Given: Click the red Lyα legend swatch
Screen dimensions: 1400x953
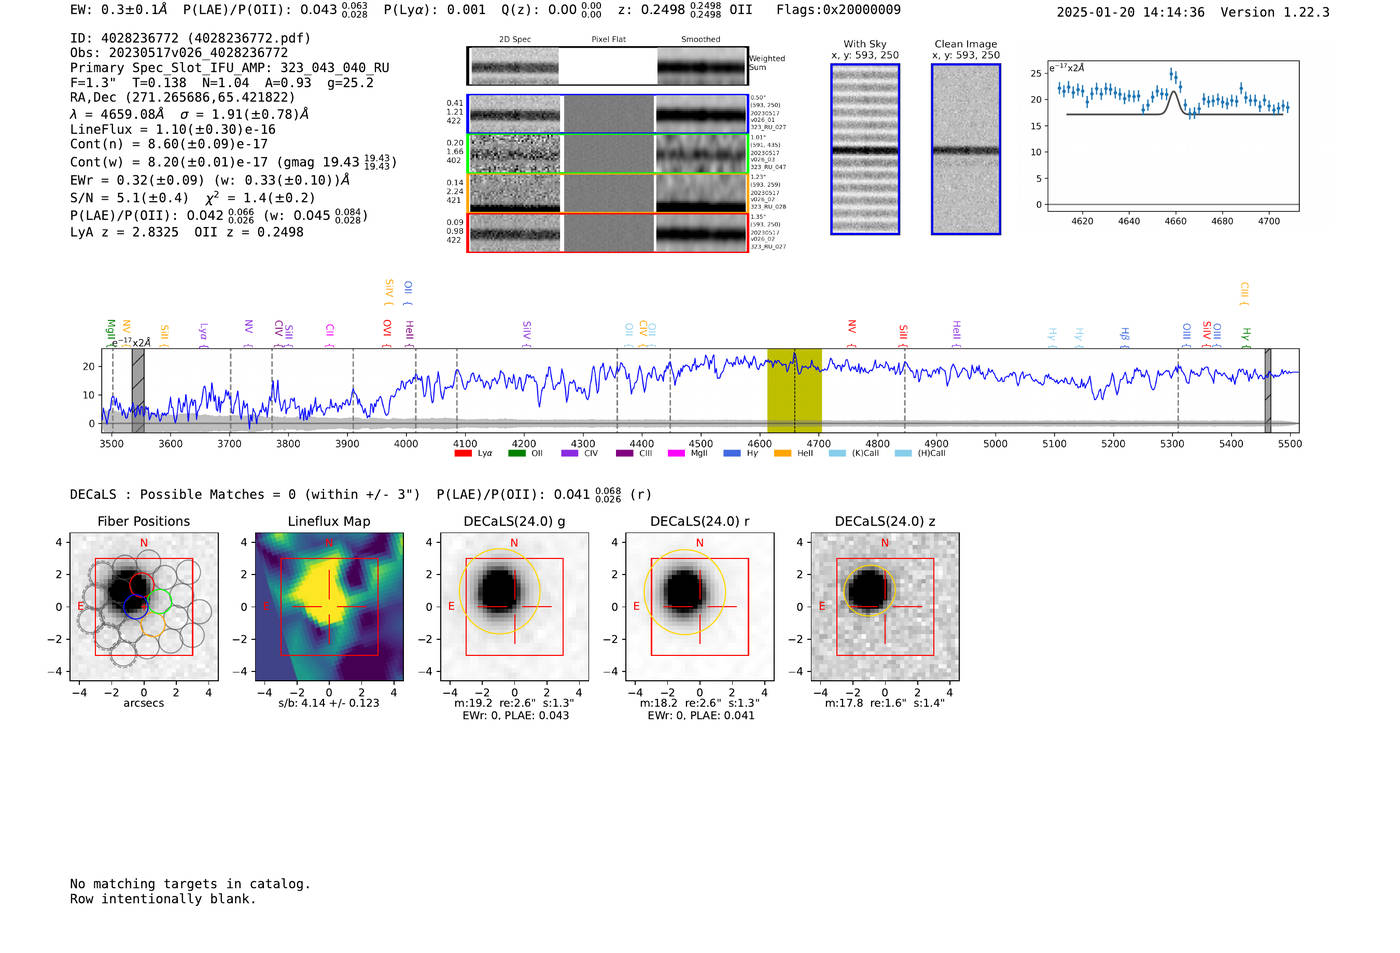Looking at the screenshot, I should 462,453.
